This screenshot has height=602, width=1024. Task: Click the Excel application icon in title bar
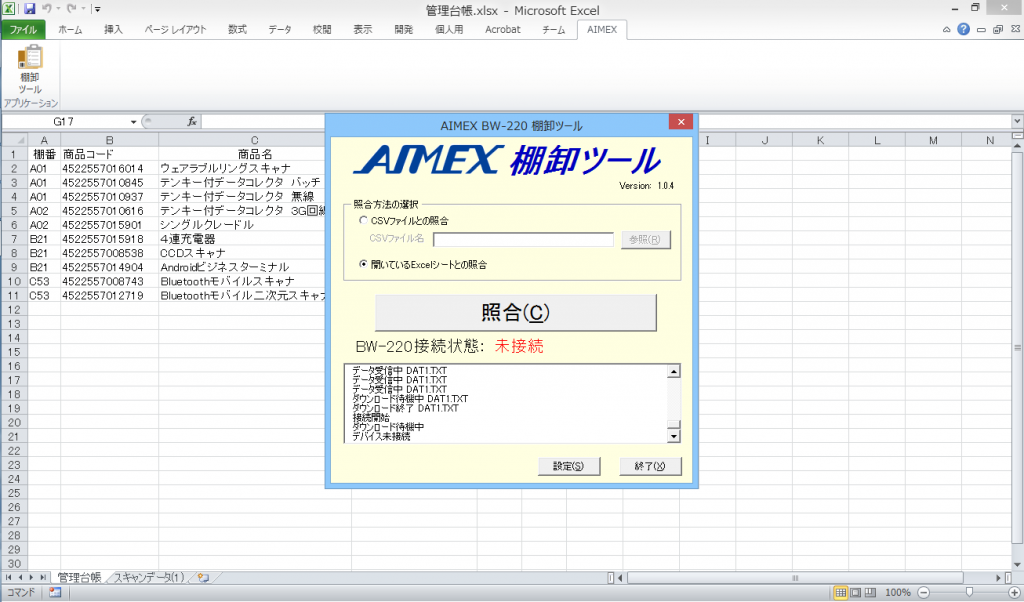click(9, 9)
